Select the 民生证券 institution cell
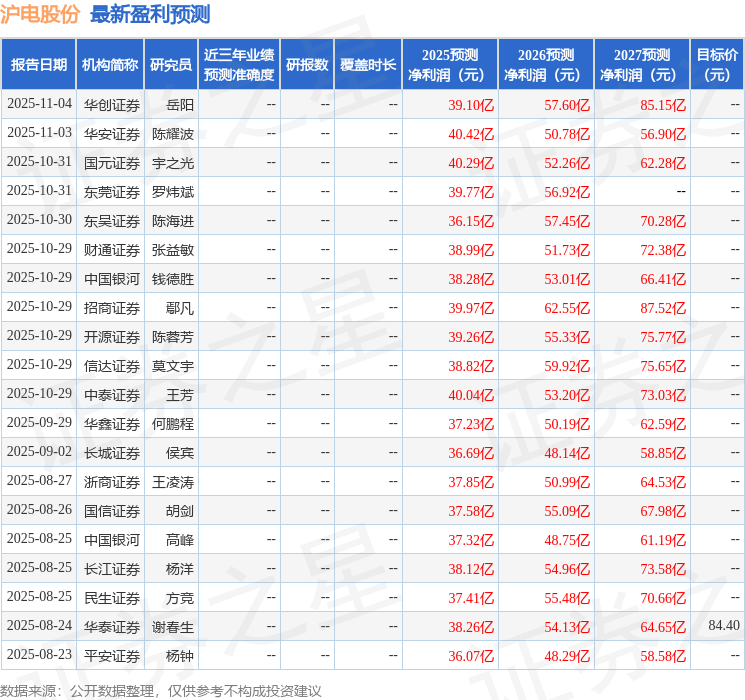745x700 pixels. click(x=112, y=598)
